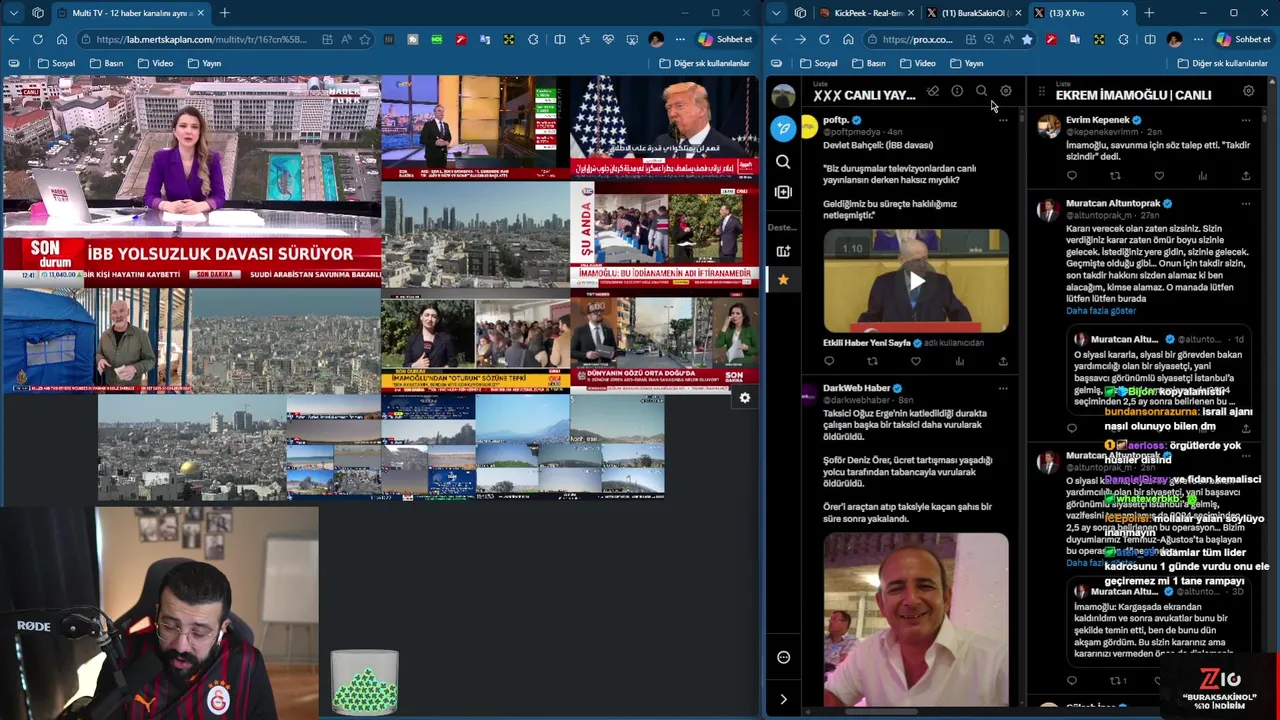
Task: Open the taxi driver photo in DarkWeb Haber post
Action: (916, 620)
